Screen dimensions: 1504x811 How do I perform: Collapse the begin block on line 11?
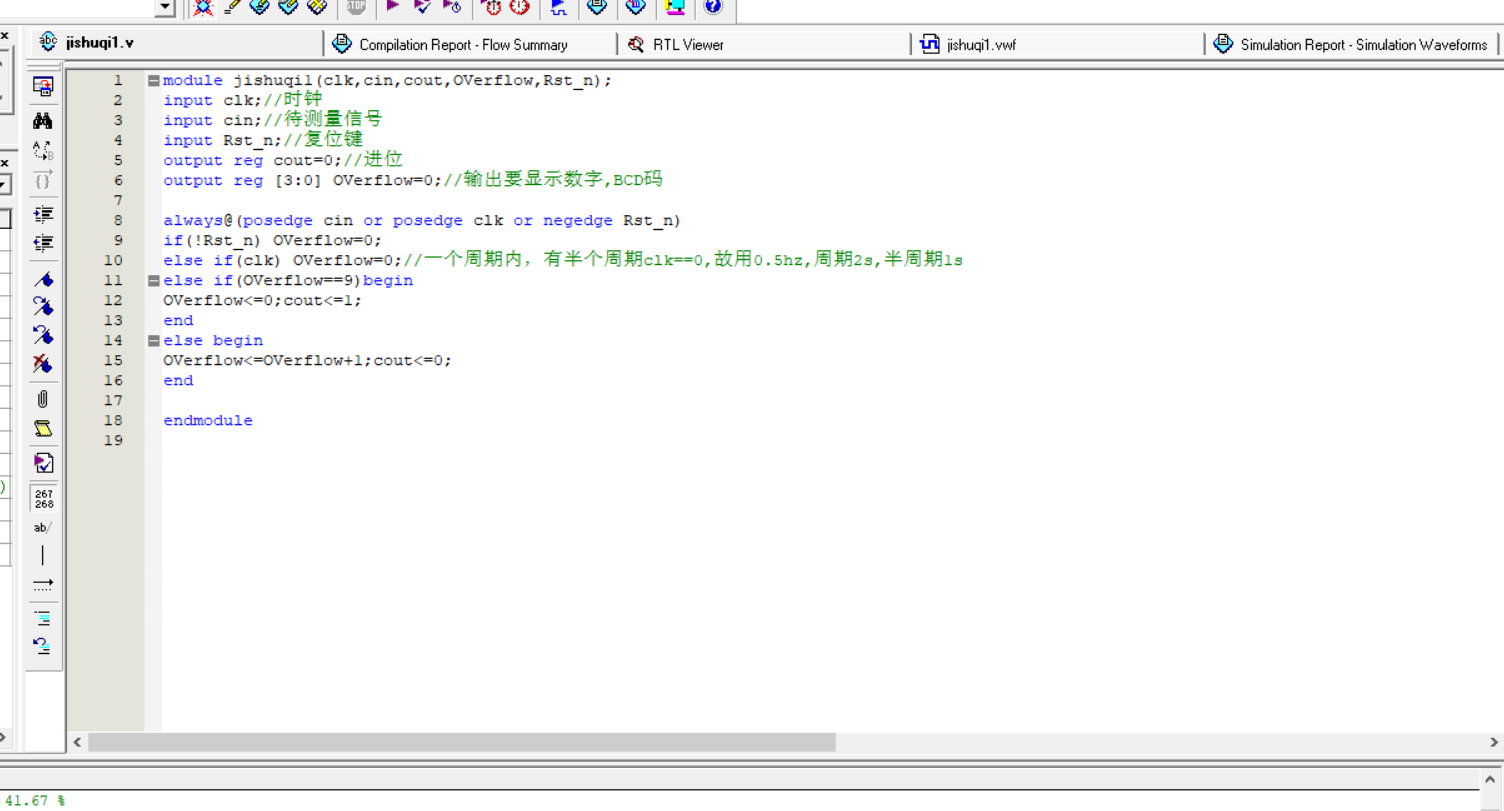(153, 281)
